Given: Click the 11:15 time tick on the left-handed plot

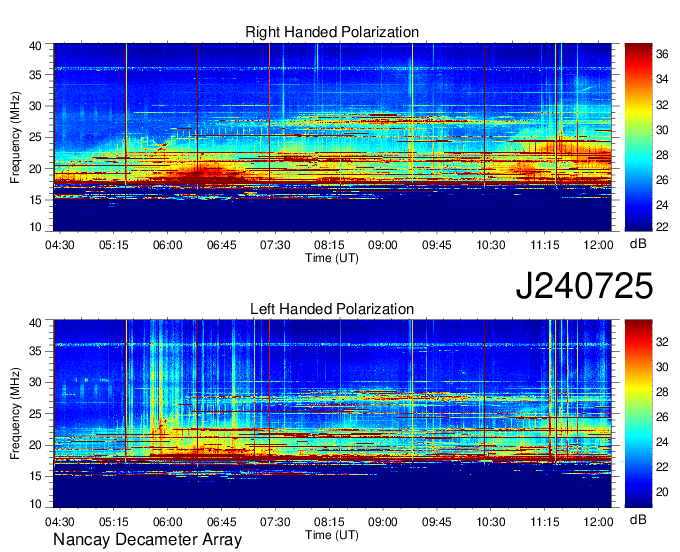Looking at the screenshot, I should (545, 521).
